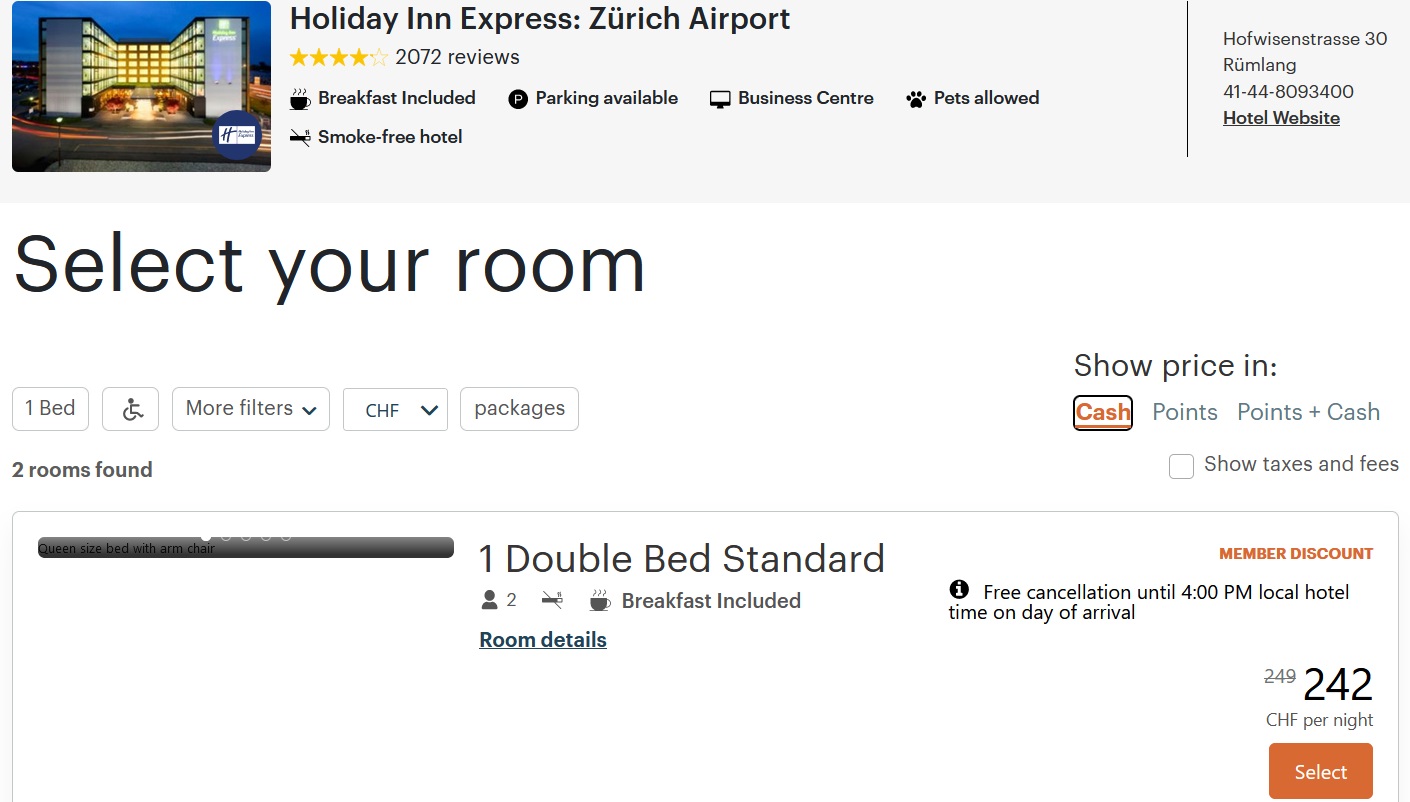Click the Pets allowed paw icon
Image resolution: width=1410 pixels, height=802 pixels.
(916, 99)
